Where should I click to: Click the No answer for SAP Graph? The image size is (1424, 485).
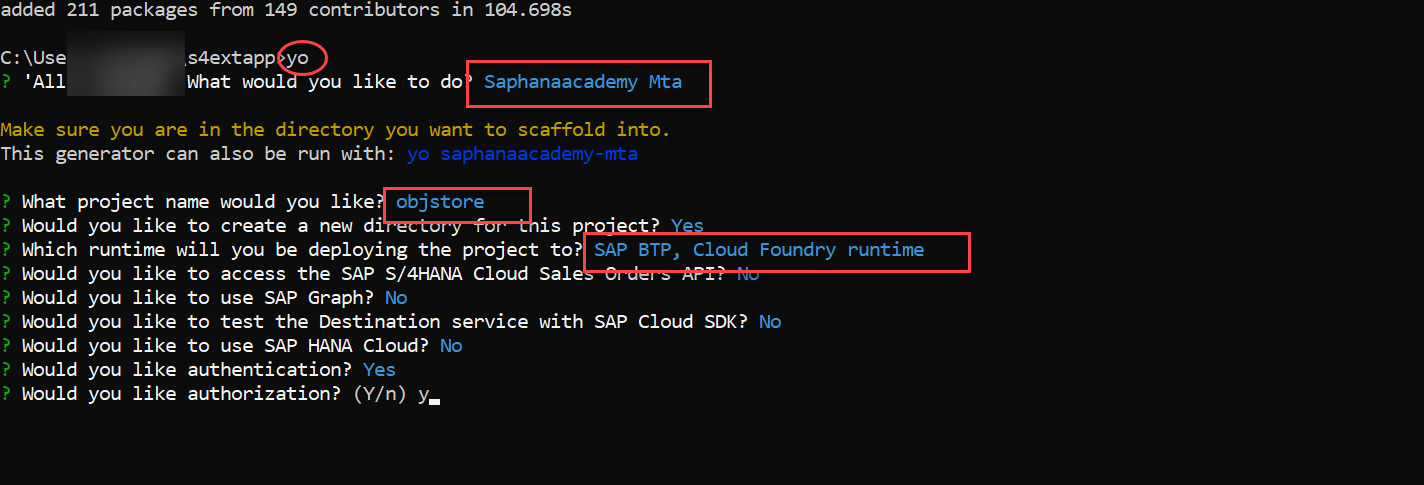point(396,298)
